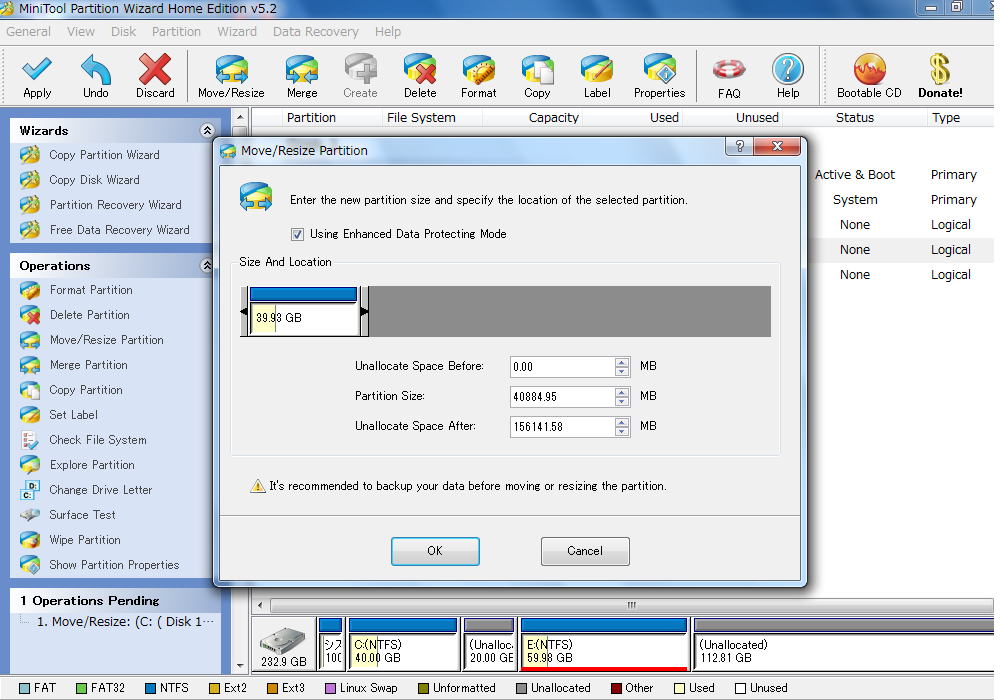The height and width of the screenshot is (700, 1000).
Task: Select the Move/Resize toolbar icon
Action: tap(231, 69)
